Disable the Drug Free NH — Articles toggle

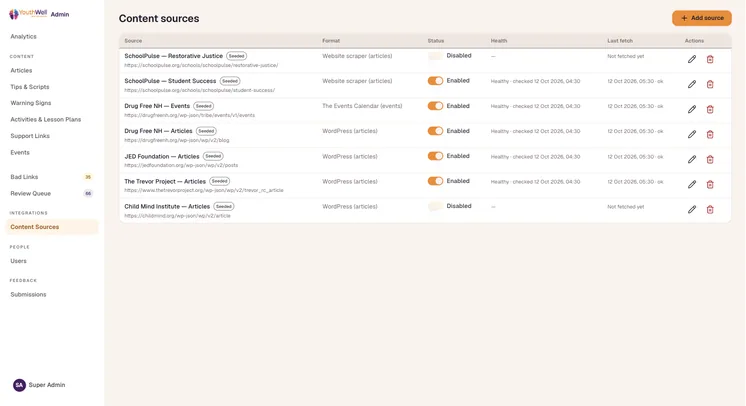pyautogui.click(x=435, y=131)
